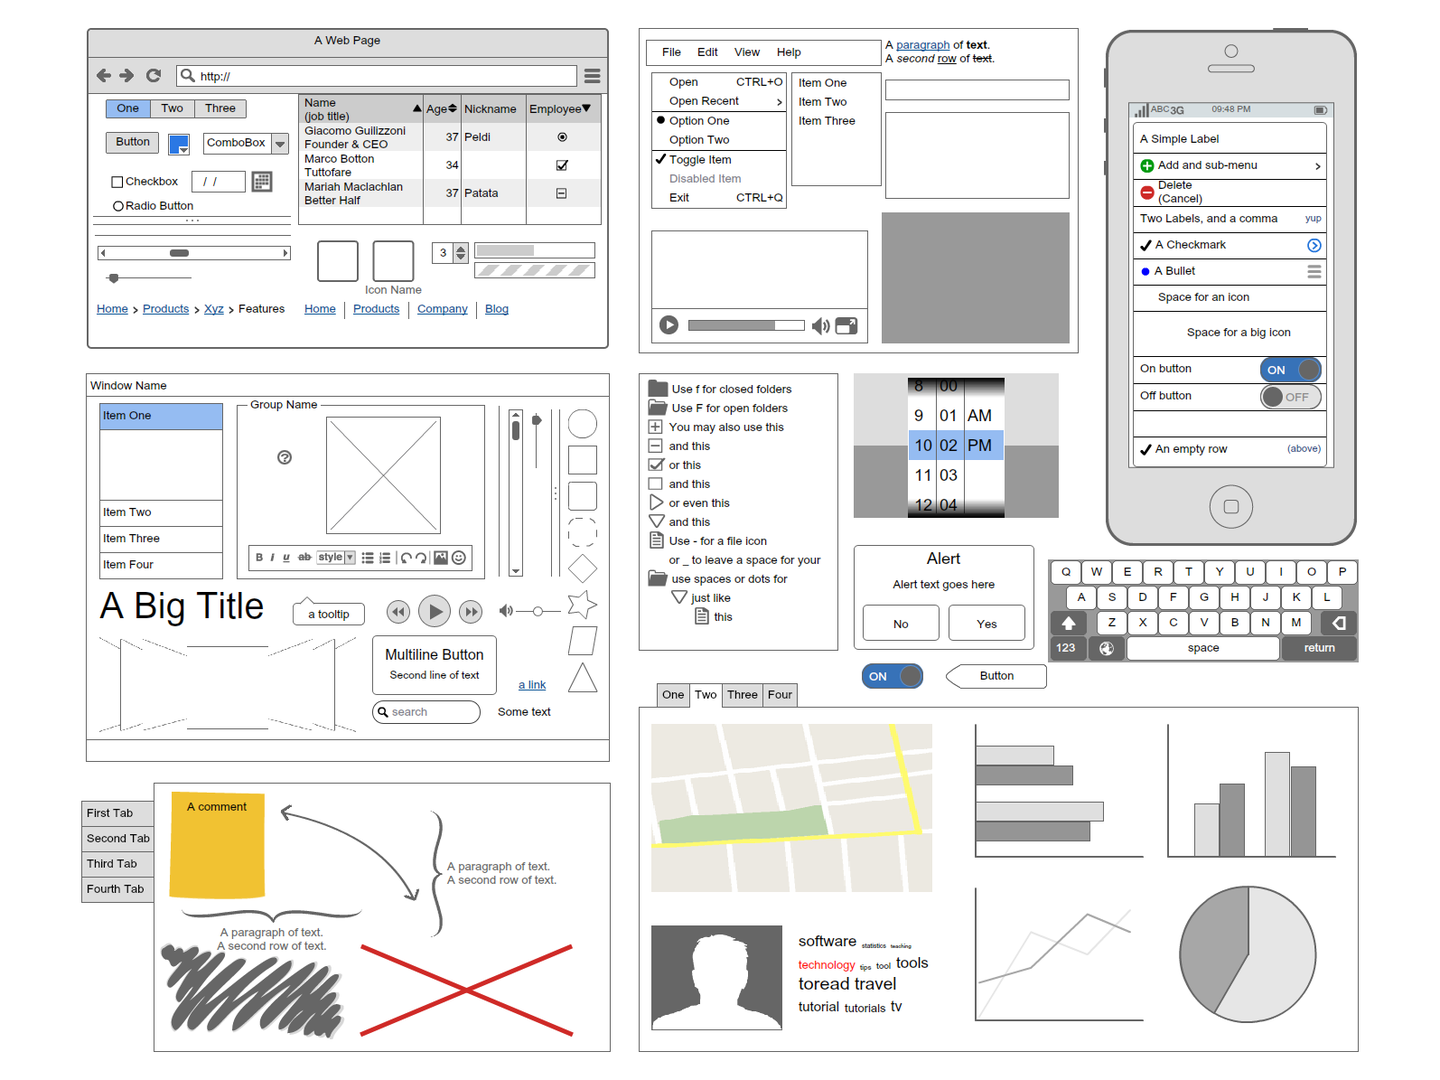This screenshot has width=1440, height=1080.
Task: Expand the 'or even this' triangle node
Action: [x=656, y=502]
